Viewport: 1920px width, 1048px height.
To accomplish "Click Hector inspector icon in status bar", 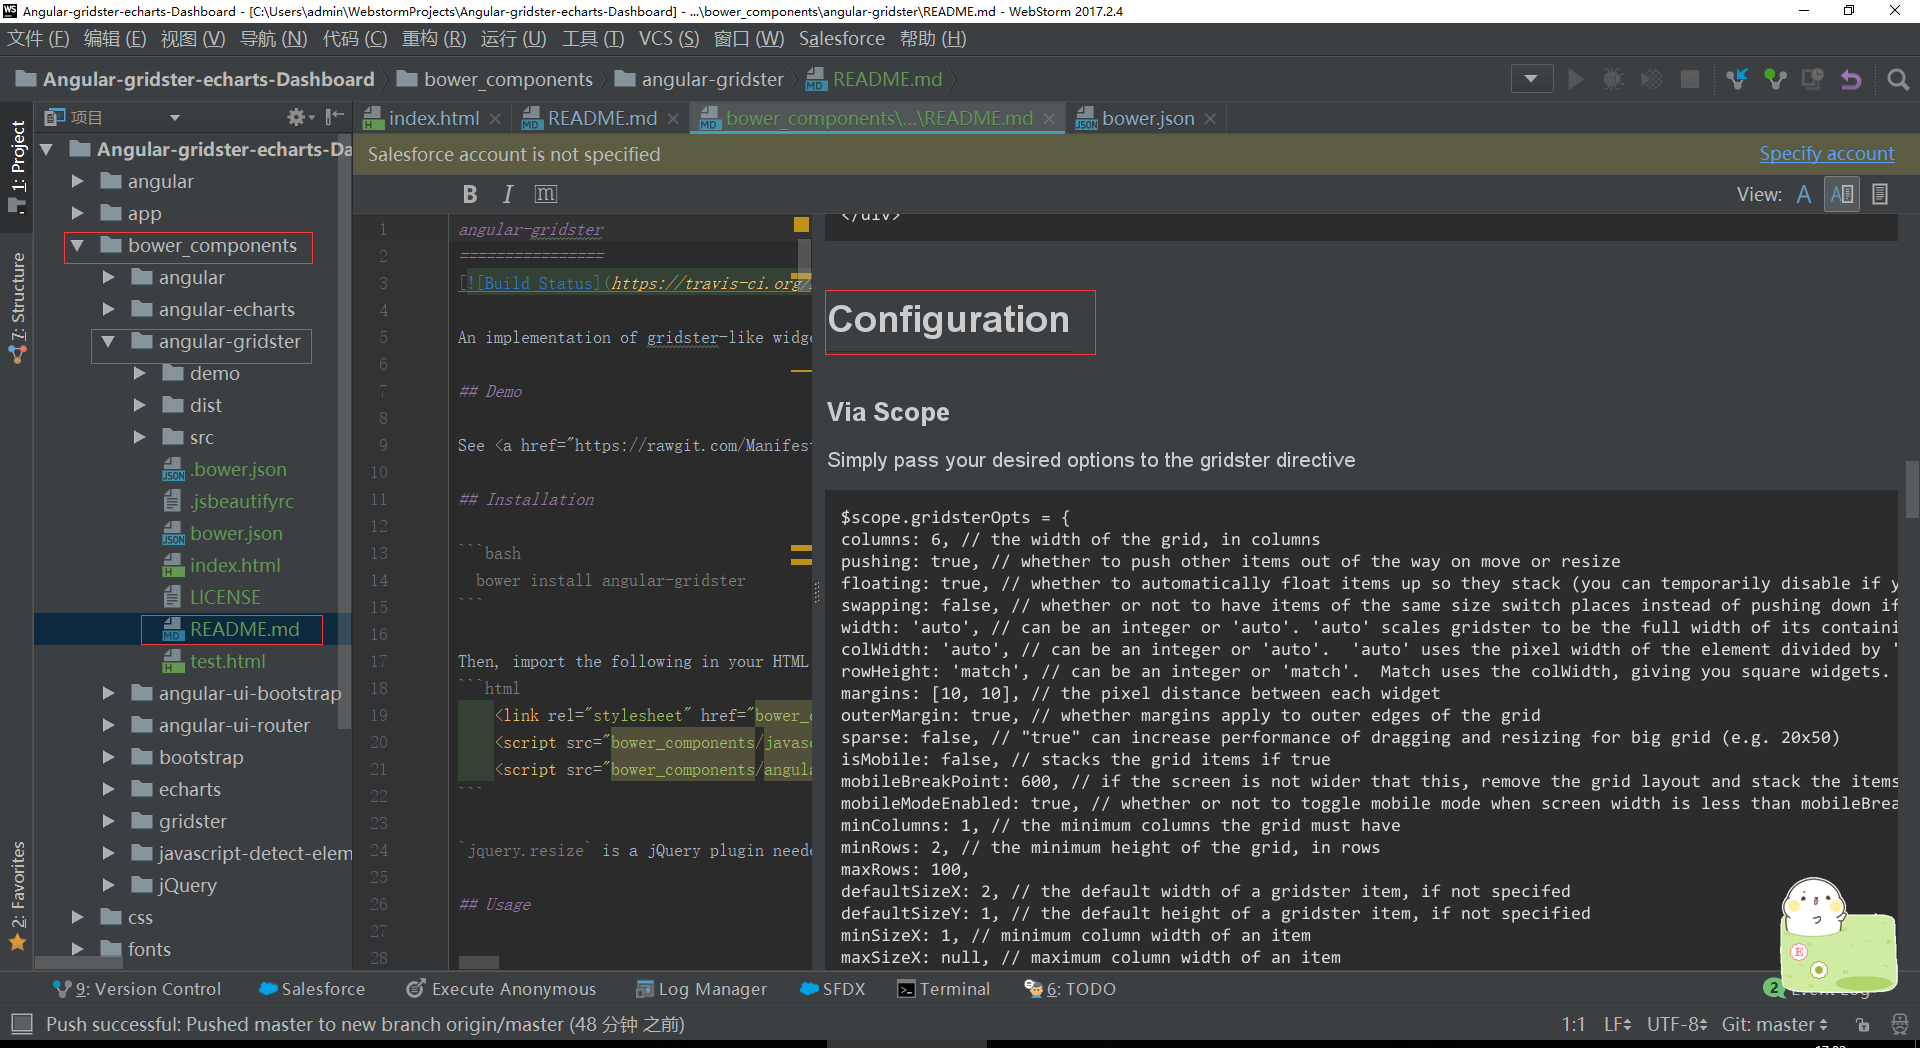I will 1899,1024.
